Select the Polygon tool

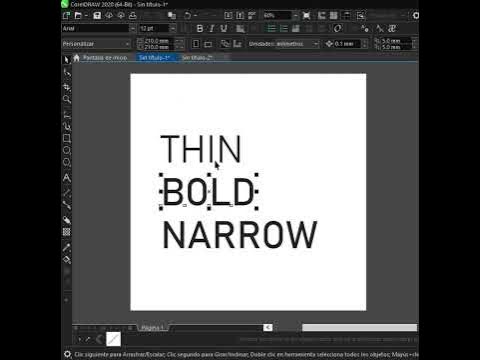click(67, 162)
